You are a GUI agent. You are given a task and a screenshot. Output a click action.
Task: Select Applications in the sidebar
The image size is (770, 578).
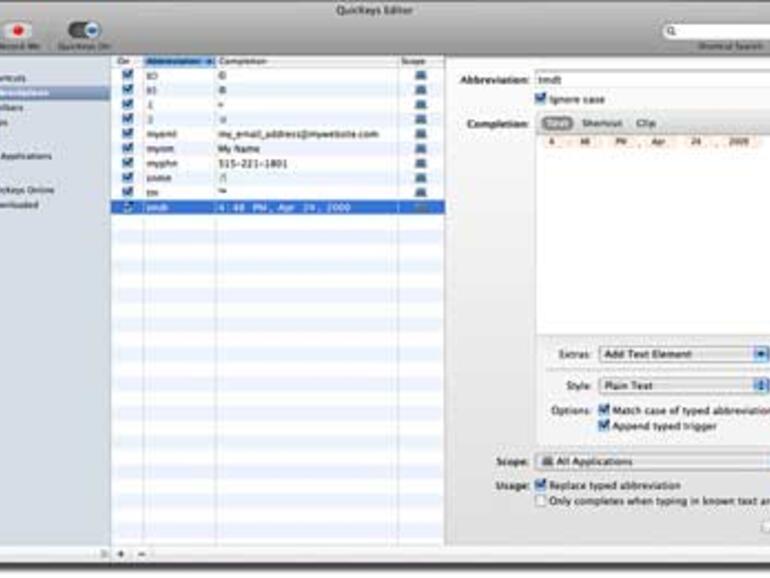27,156
